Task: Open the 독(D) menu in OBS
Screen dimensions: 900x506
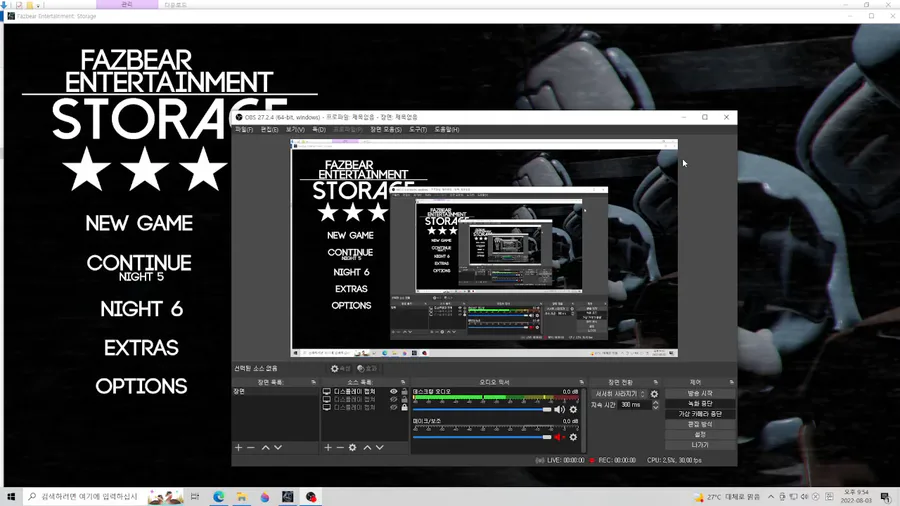Action: pyautogui.click(x=319, y=130)
